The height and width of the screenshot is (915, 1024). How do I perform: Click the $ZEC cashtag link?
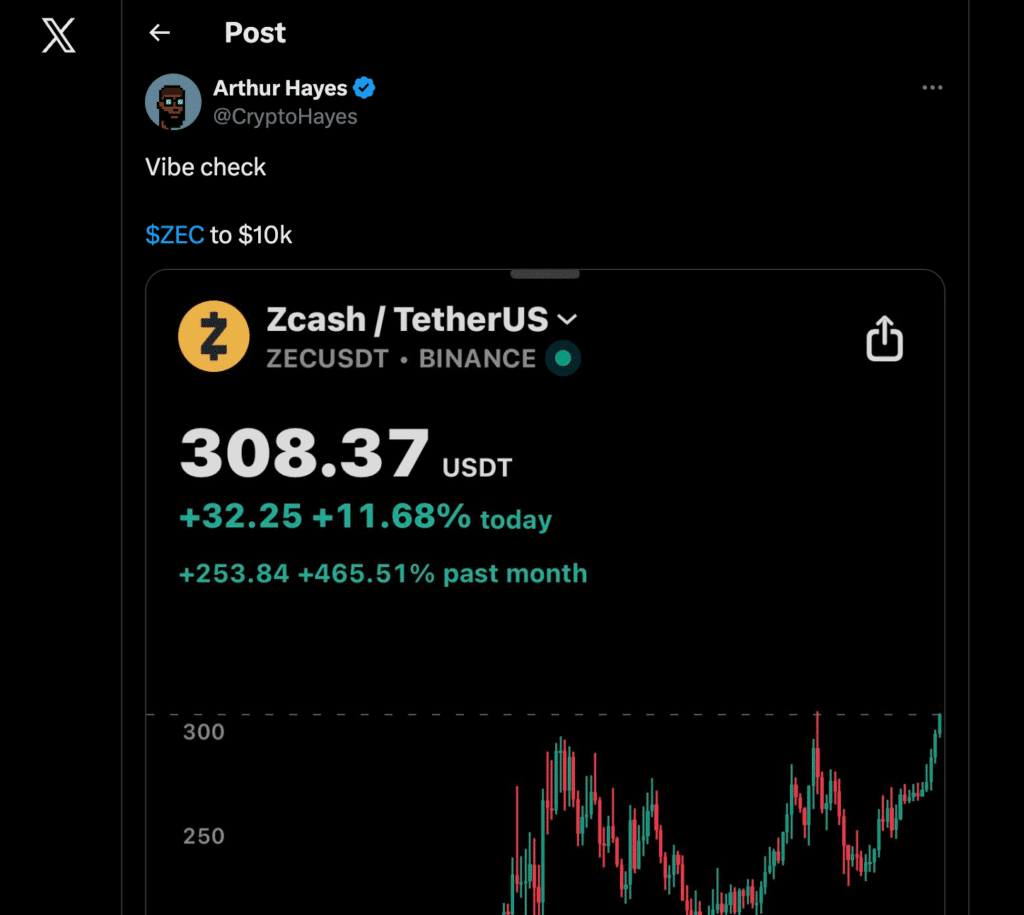tap(175, 235)
